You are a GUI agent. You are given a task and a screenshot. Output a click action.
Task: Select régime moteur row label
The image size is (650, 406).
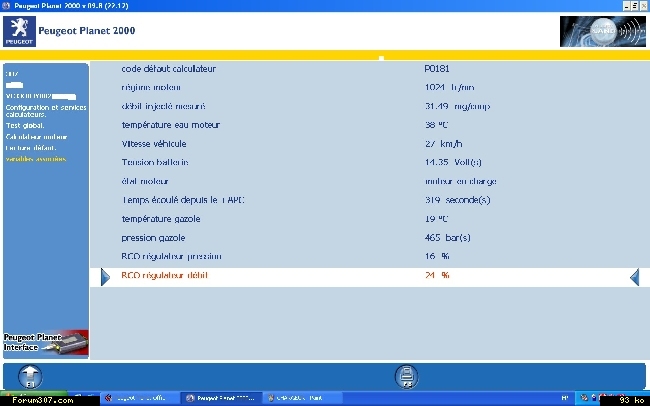click(x=151, y=88)
